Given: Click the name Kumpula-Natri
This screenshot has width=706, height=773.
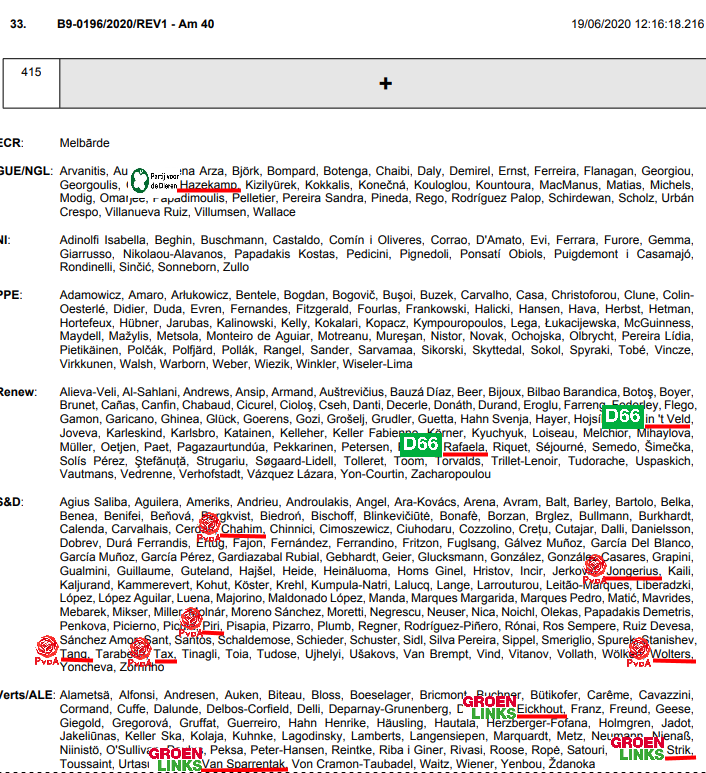Looking at the screenshot, I should pos(353,585).
